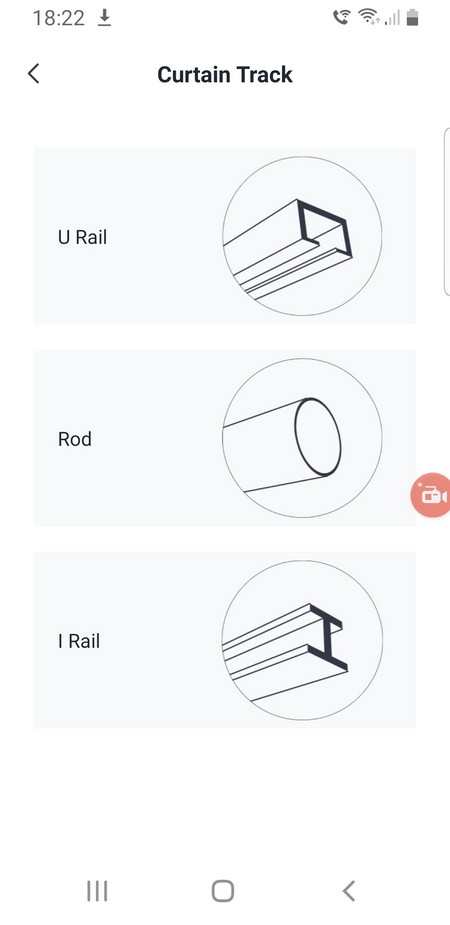
Task: Tap the Android navigation back button
Action: [349, 891]
